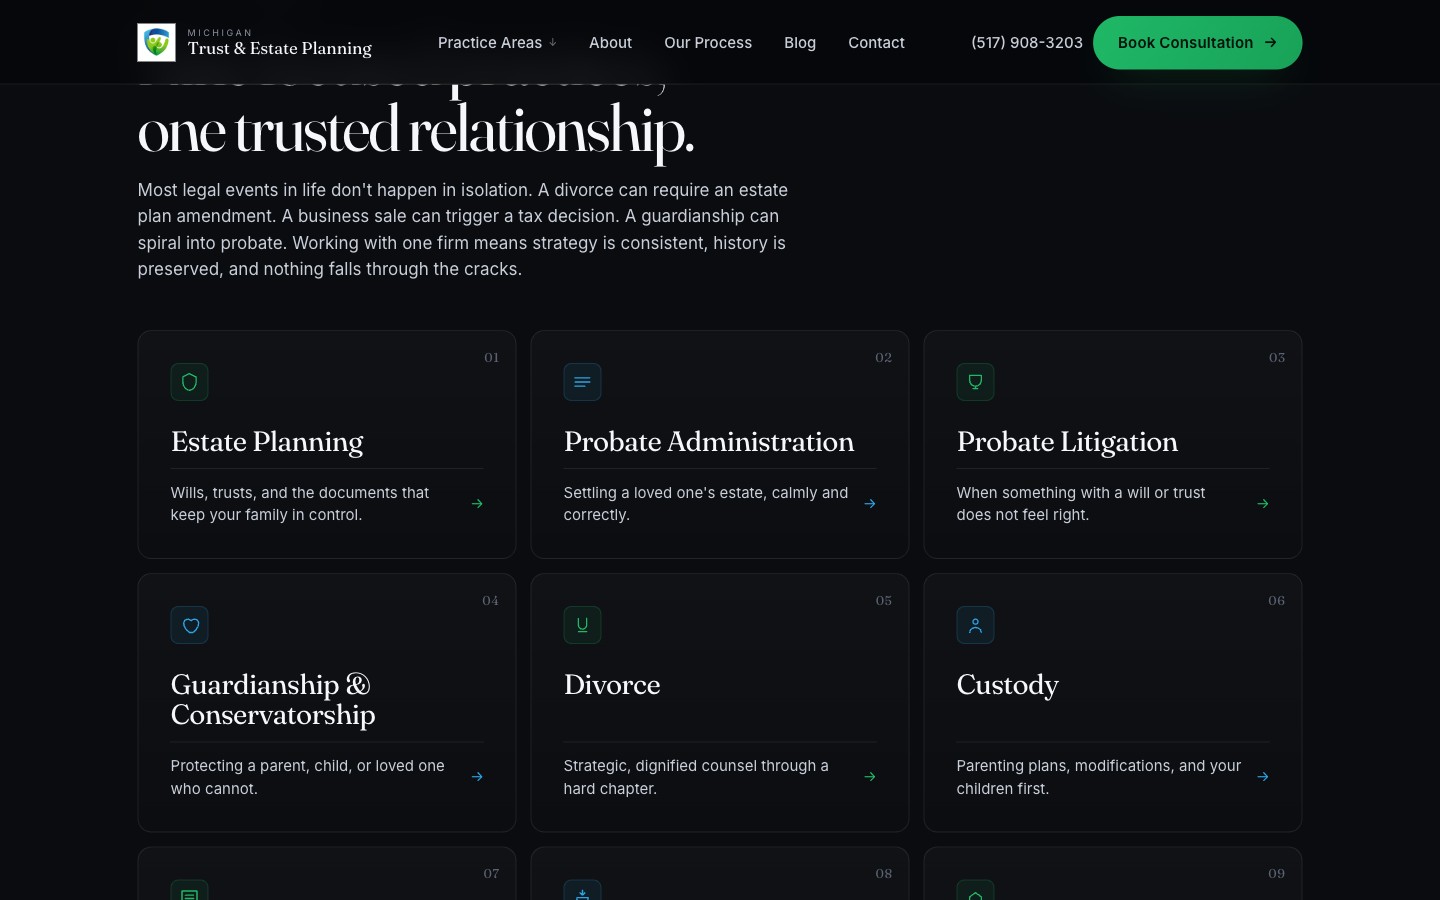Open the About page
The width and height of the screenshot is (1440, 900).
tap(610, 43)
